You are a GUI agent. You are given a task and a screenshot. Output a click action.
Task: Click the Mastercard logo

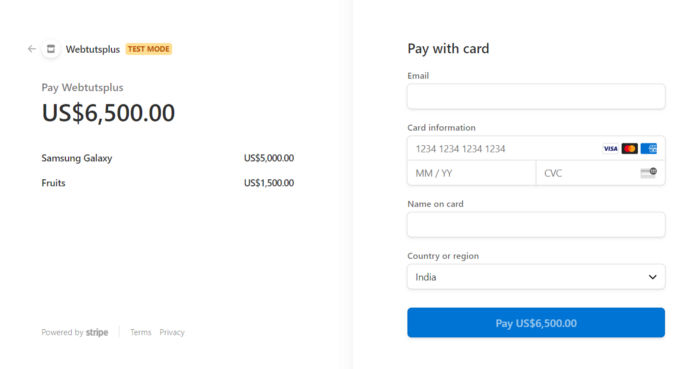[x=629, y=149]
